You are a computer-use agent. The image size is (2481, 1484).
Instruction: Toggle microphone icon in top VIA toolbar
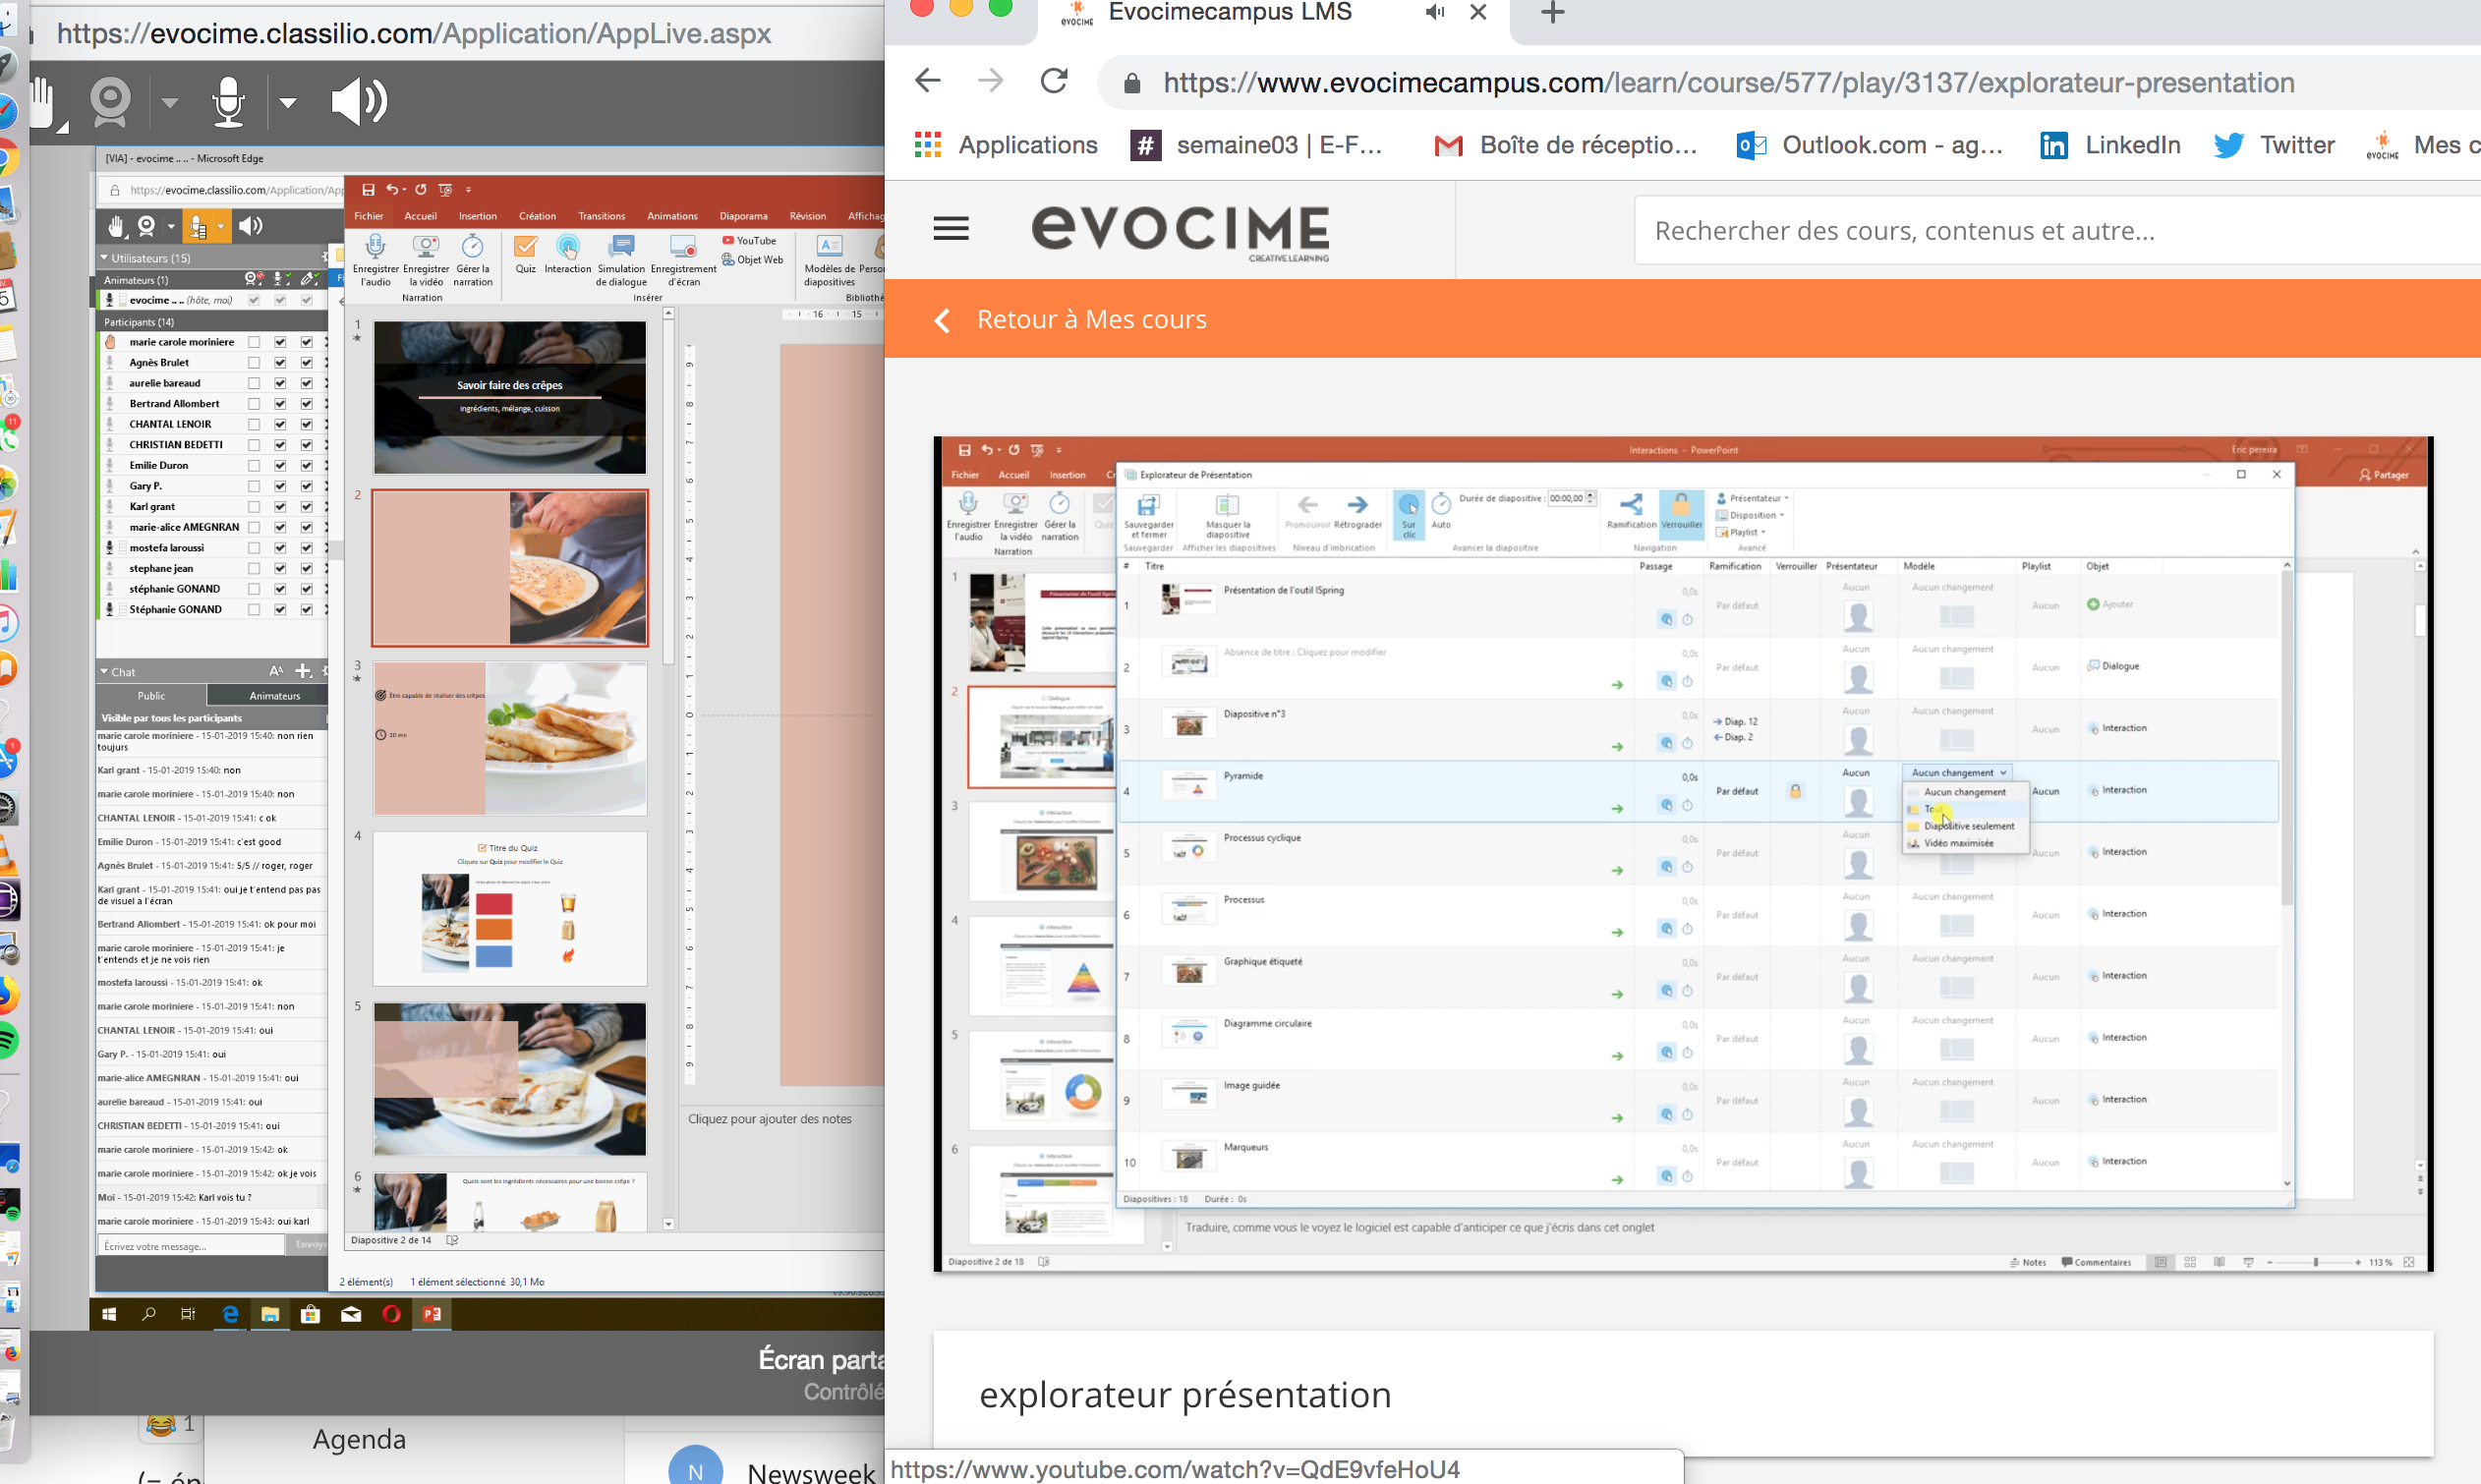point(228,102)
